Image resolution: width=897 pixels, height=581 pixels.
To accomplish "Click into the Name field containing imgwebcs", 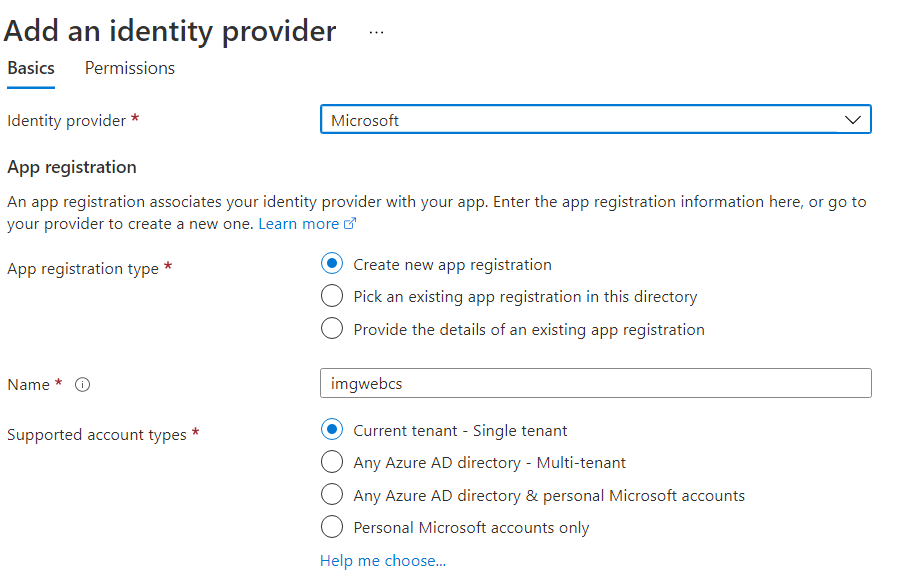I will click(x=595, y=384).
